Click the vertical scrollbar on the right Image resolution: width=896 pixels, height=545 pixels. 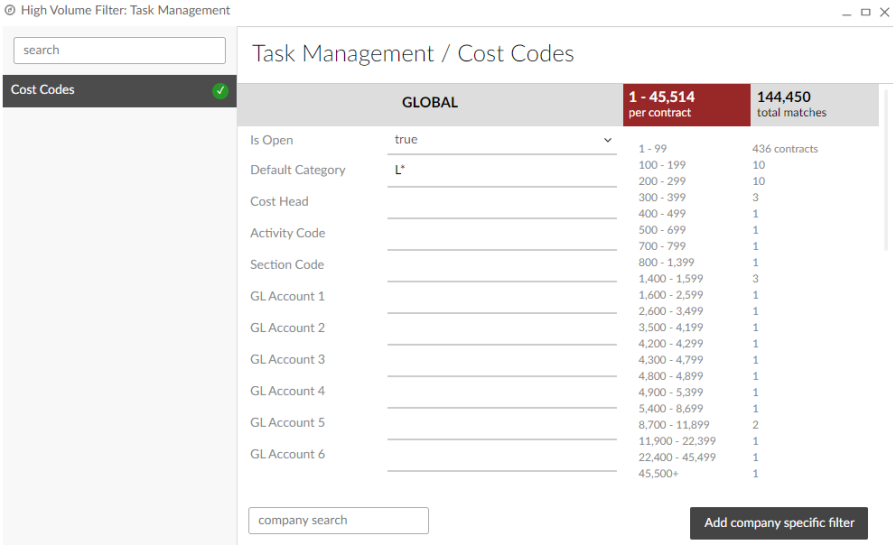pos(887,170)
